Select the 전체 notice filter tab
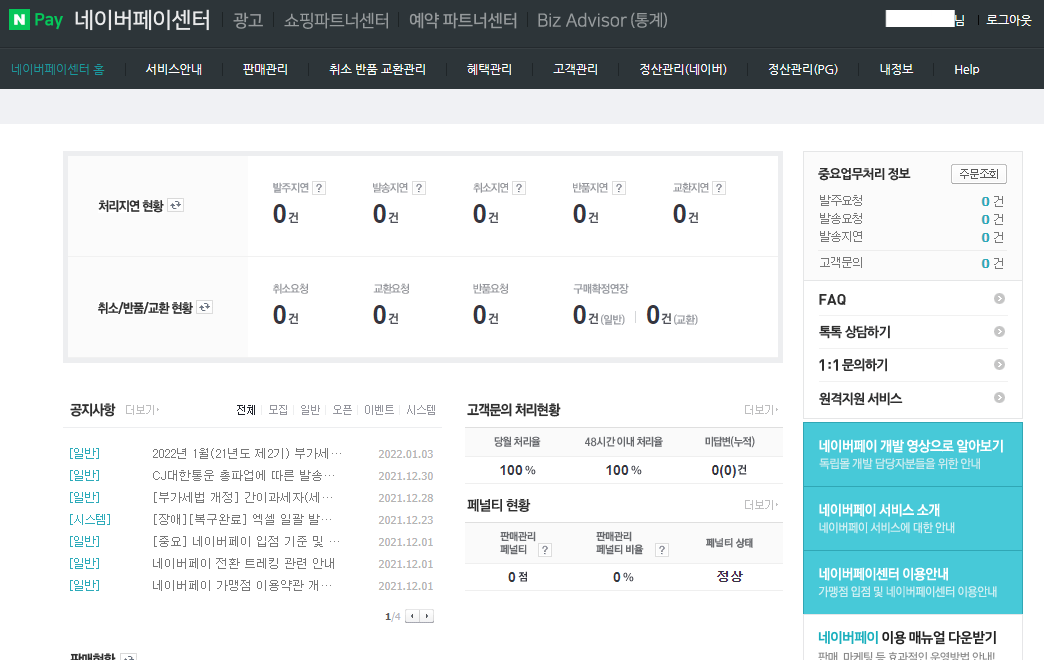Screen dimensions: 1044x660 [x=246, y=410]
